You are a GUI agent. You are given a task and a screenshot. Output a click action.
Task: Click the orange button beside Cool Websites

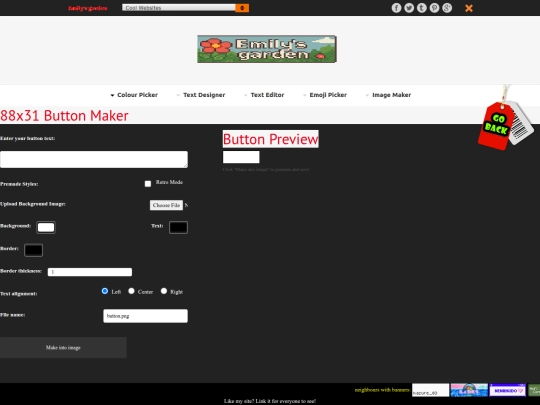tap(242, 8)
